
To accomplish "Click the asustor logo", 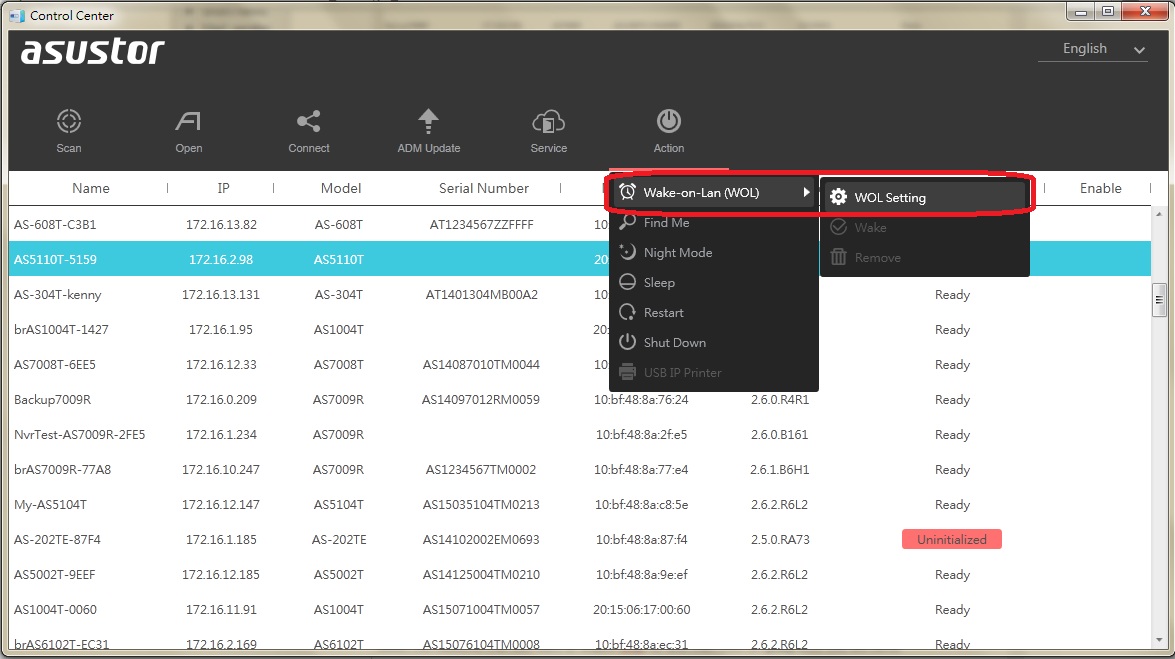I will [x=93, y=51].
